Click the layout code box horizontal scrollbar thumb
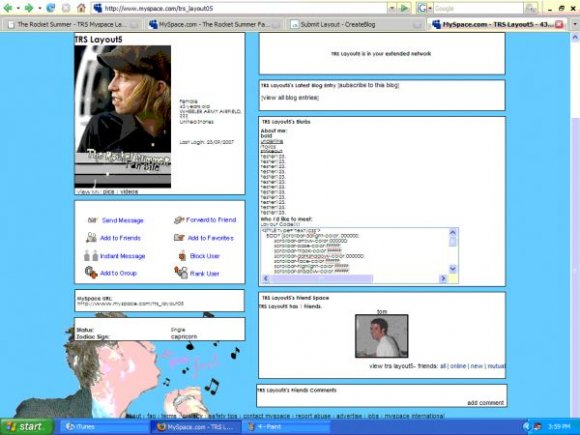Image resolution: width=580 pixels, height=435 pixels. click(321, 278)
